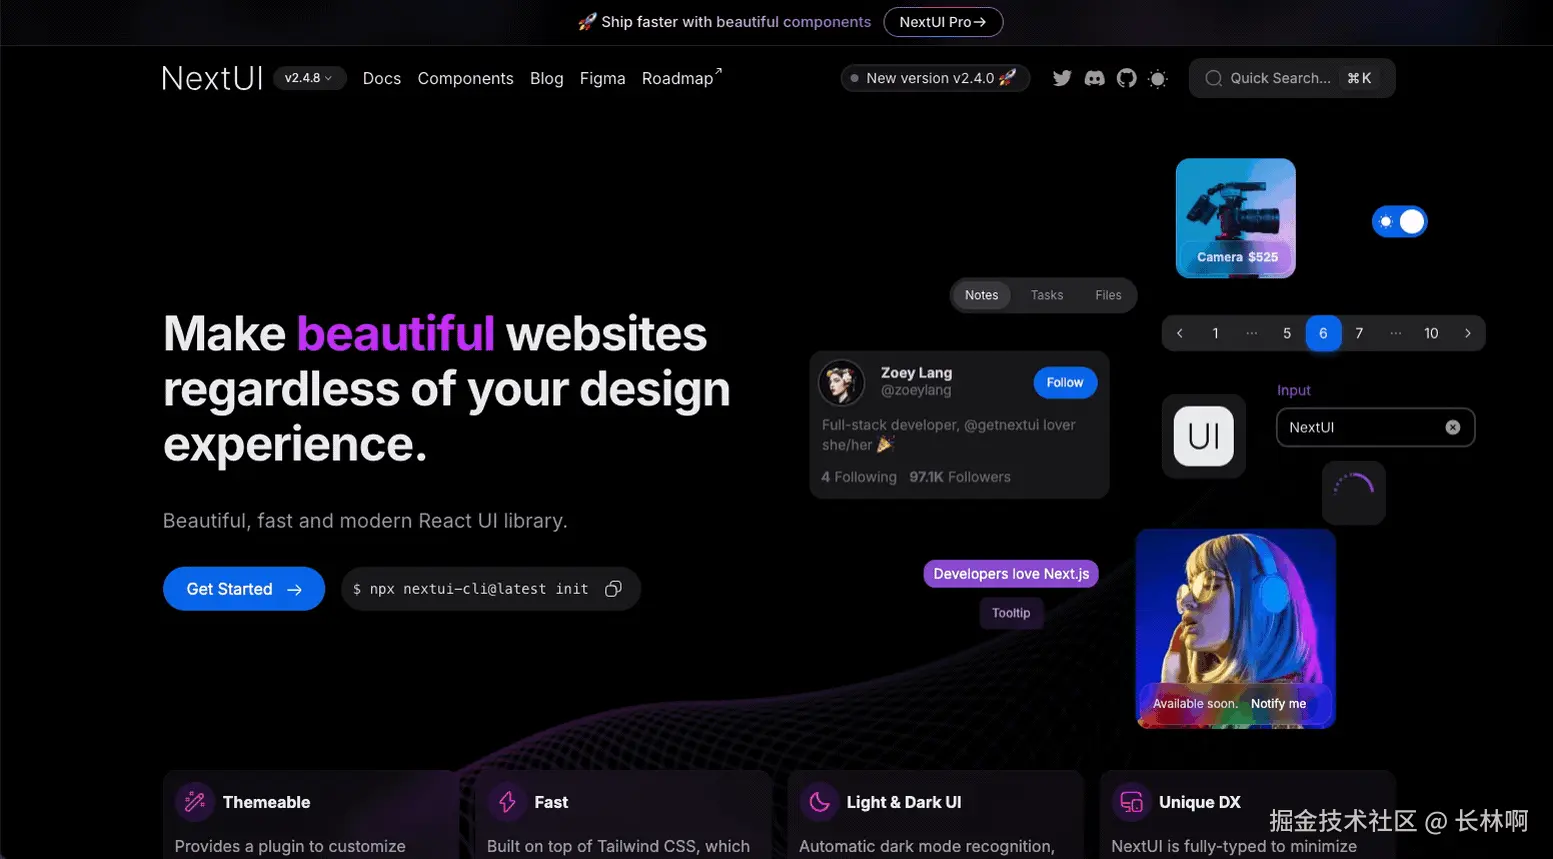Click the 4 Following count
This screenshot has width=1553, height=859.
coord(859,477)
